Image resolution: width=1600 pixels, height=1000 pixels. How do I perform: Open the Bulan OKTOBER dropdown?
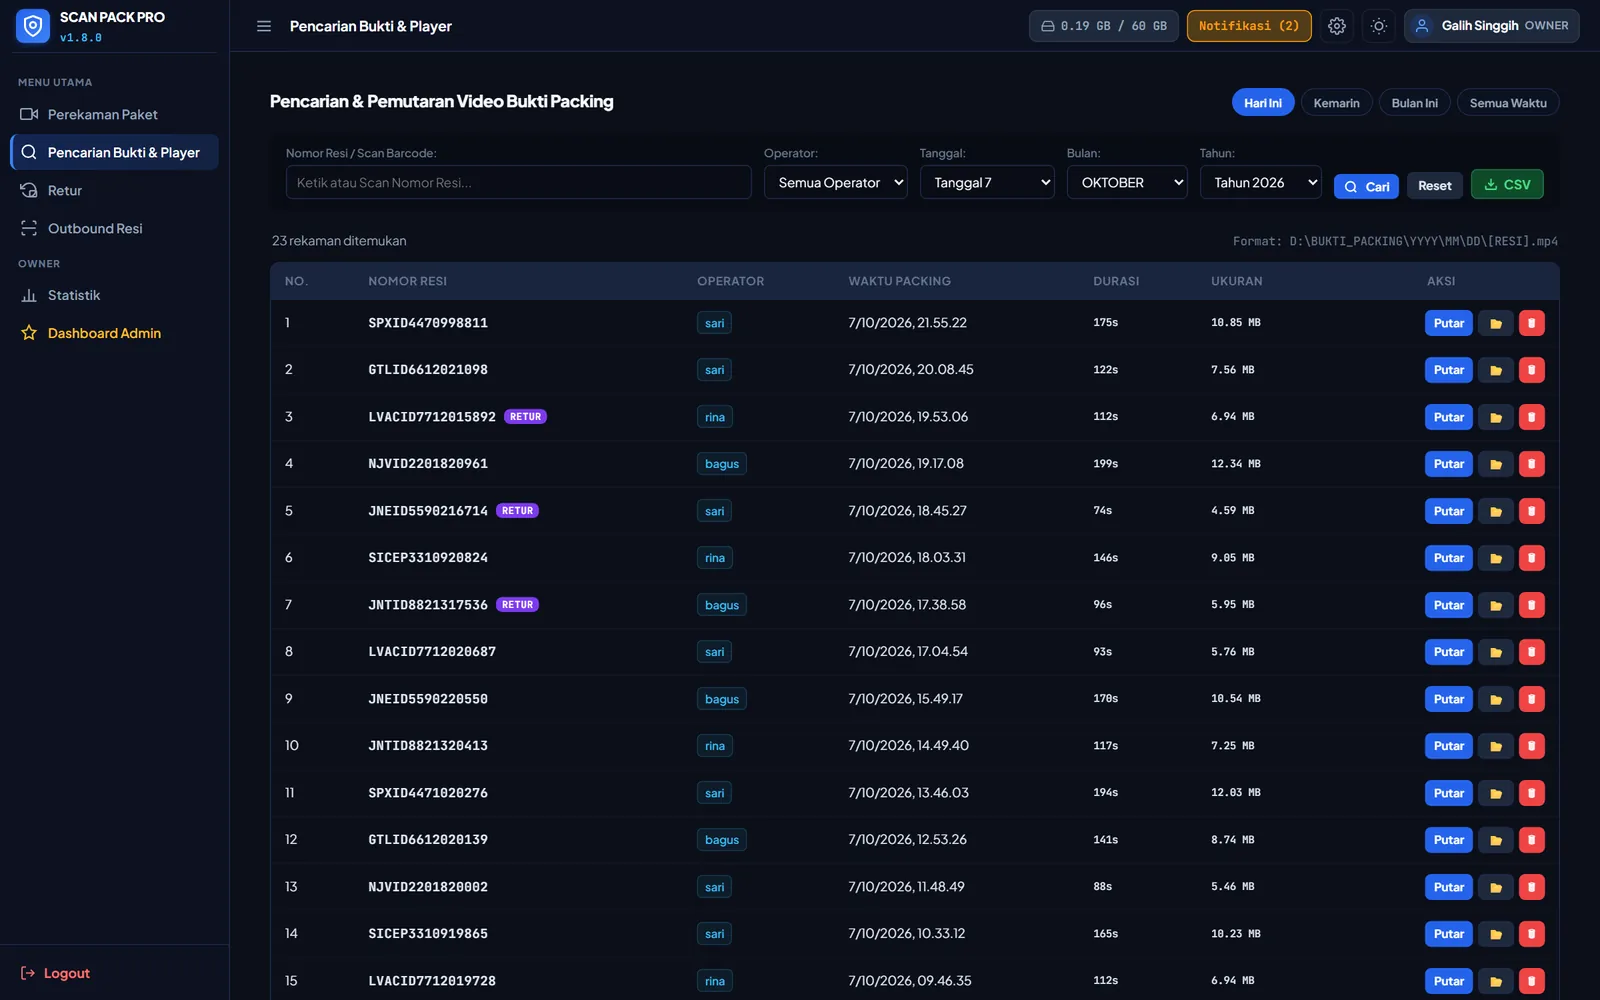point(1127,182)
